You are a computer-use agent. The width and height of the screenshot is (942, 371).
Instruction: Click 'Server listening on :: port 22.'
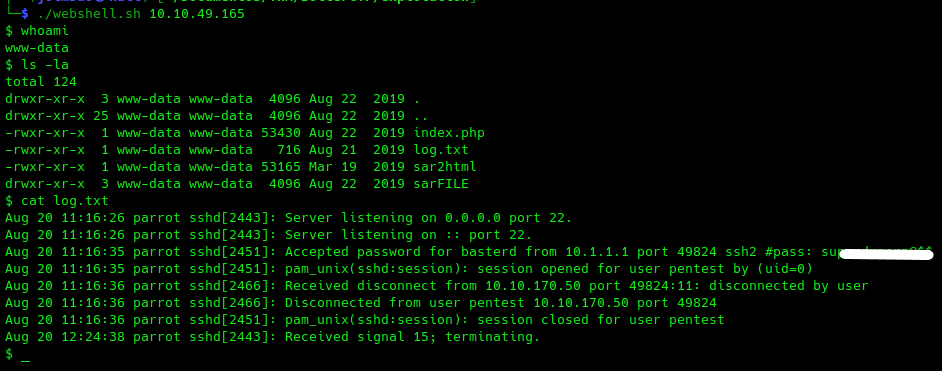coord(409,235)
